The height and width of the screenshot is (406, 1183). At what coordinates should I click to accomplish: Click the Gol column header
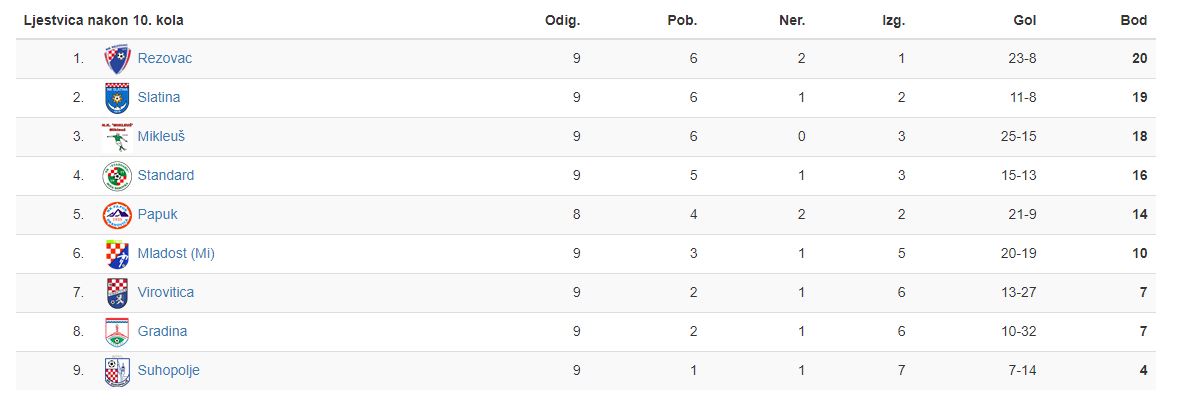pyautogui.click(x=1025, y=20)
